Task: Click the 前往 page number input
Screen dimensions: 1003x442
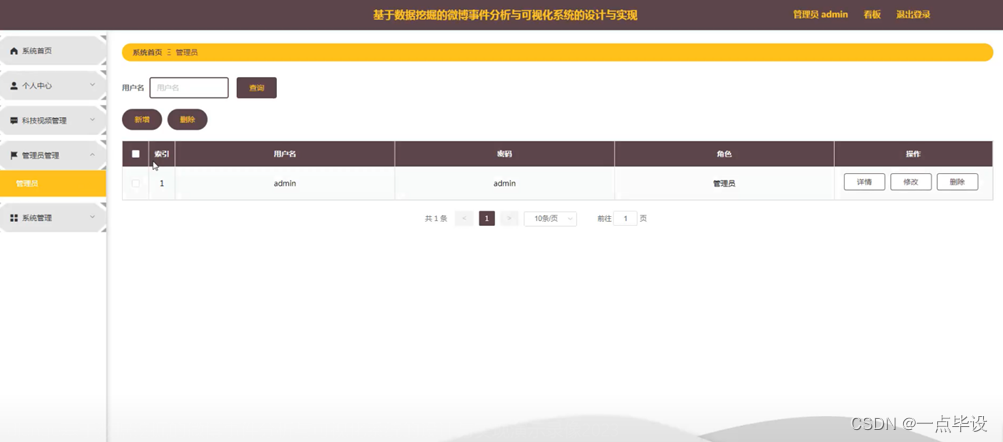Action: [626, 219]
